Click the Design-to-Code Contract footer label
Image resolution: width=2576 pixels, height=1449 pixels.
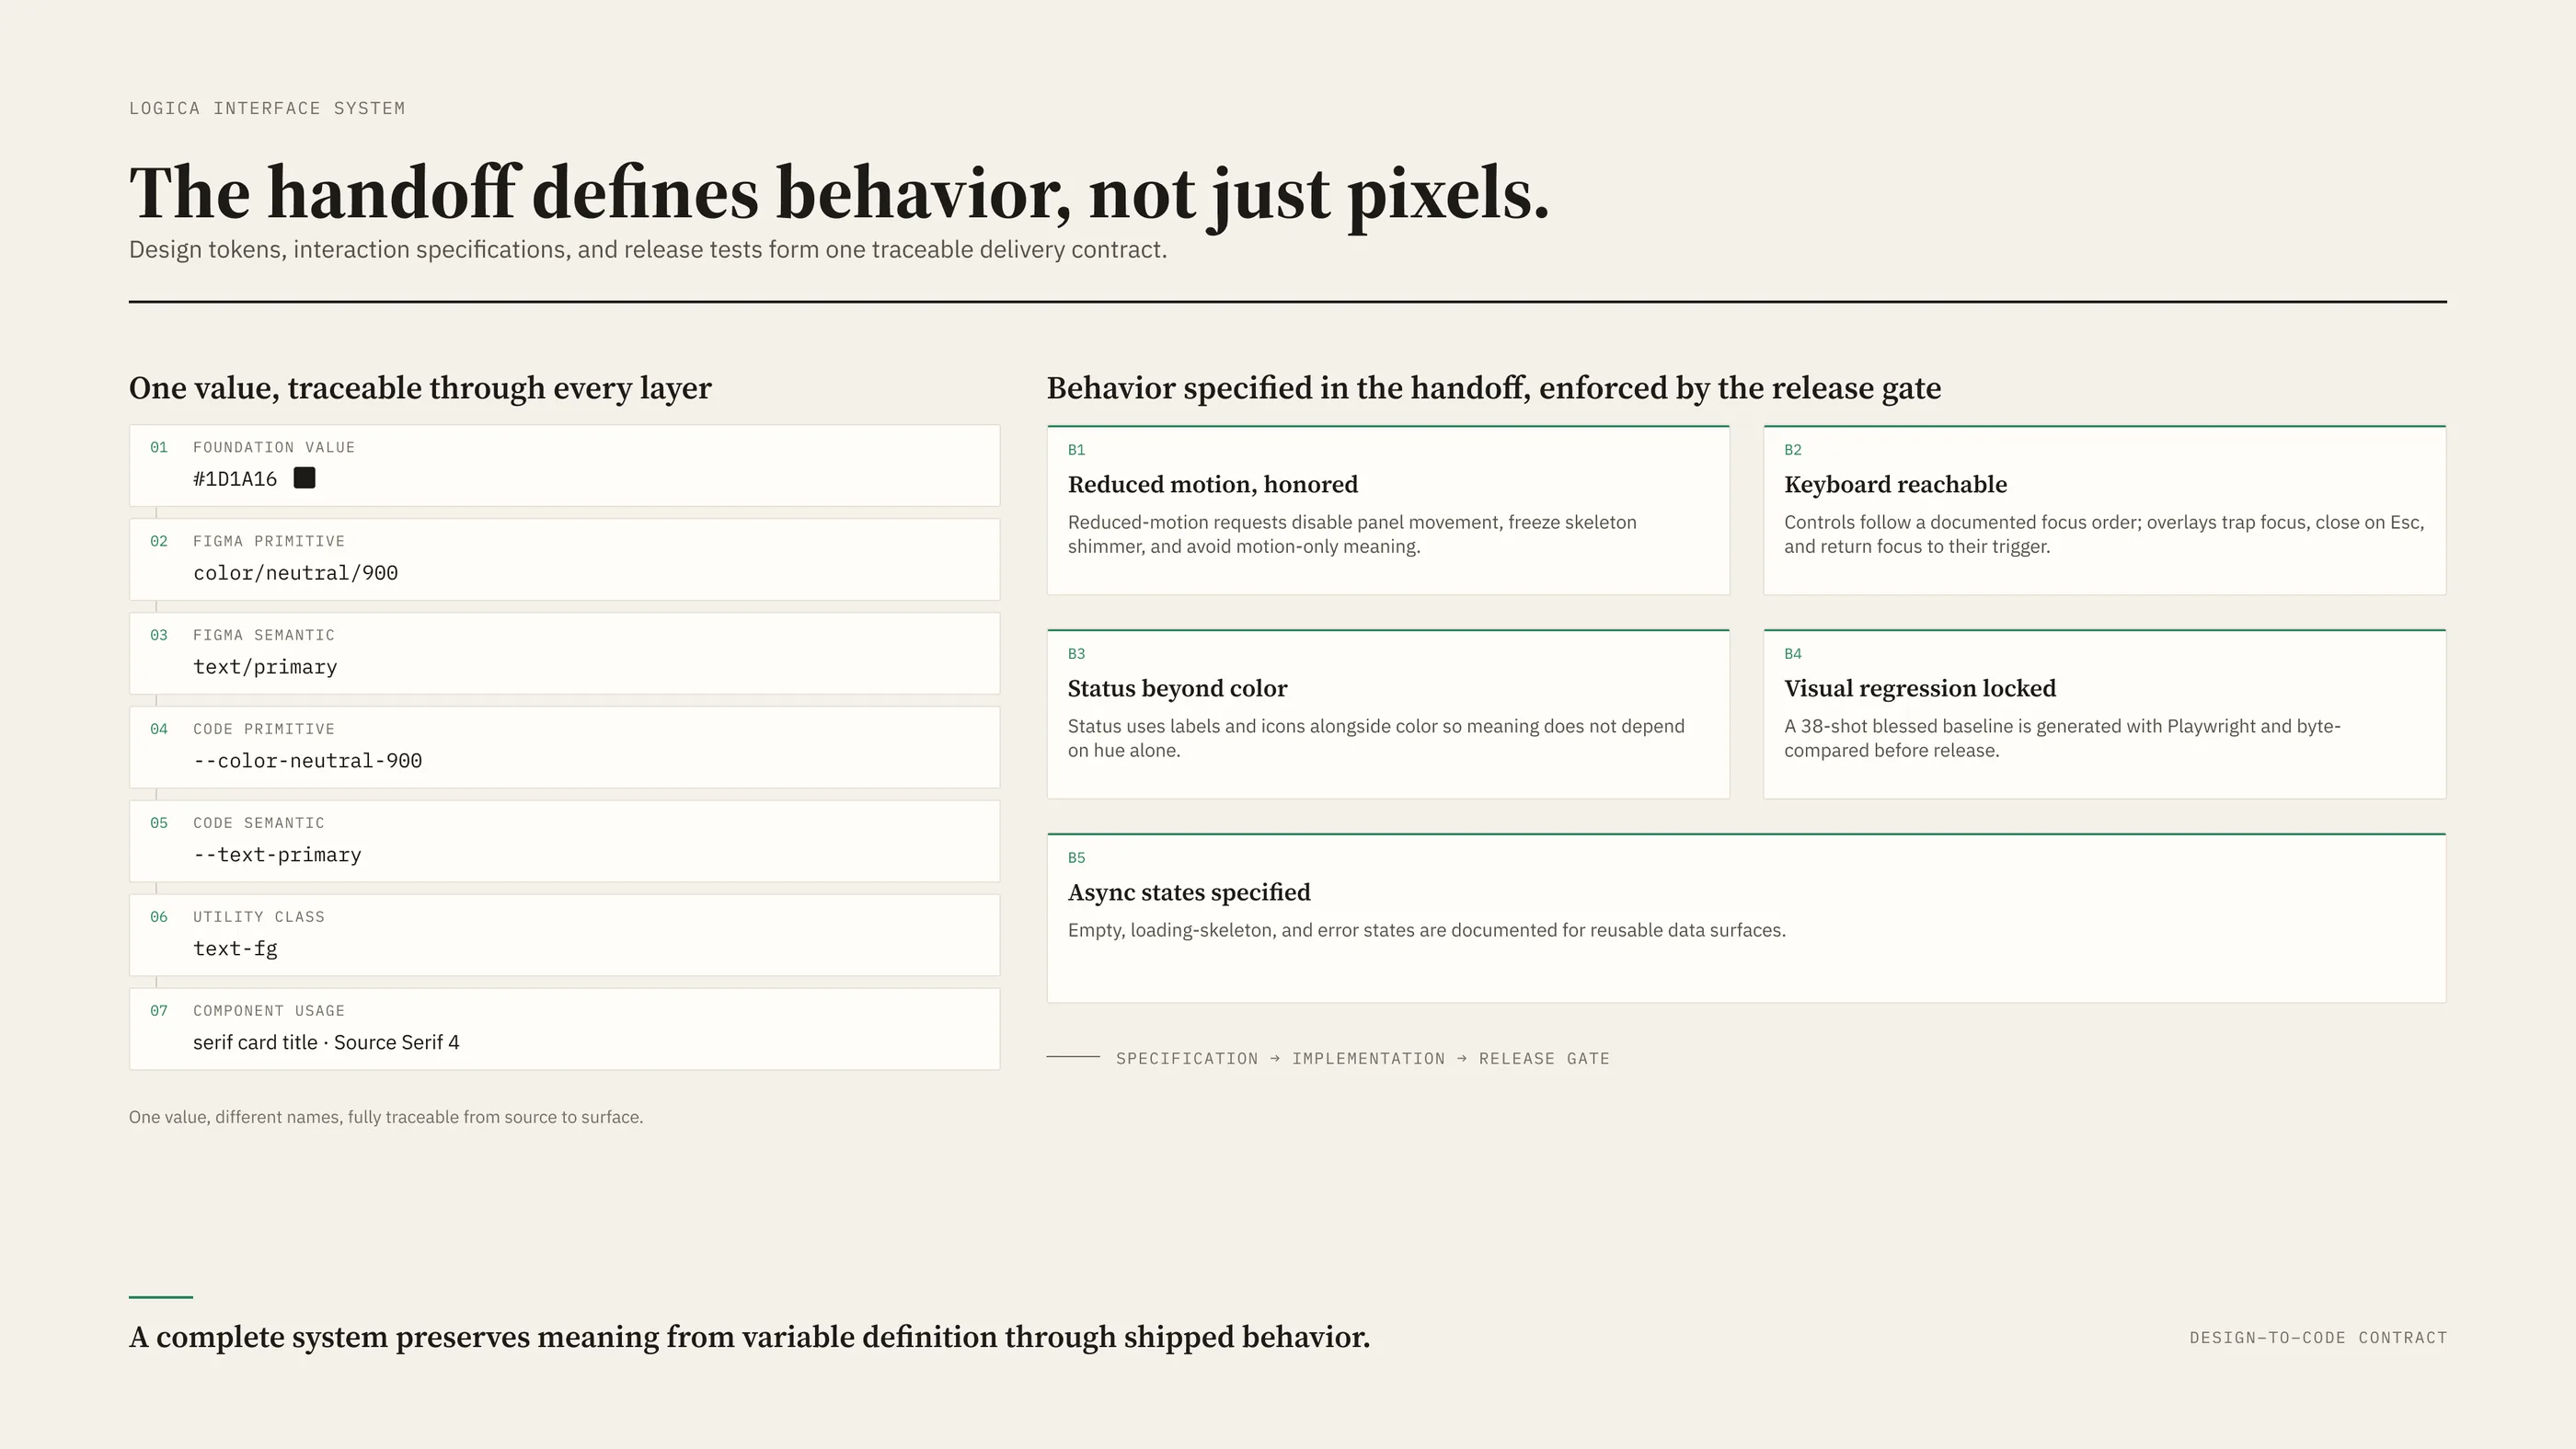click(2318, 1338)
